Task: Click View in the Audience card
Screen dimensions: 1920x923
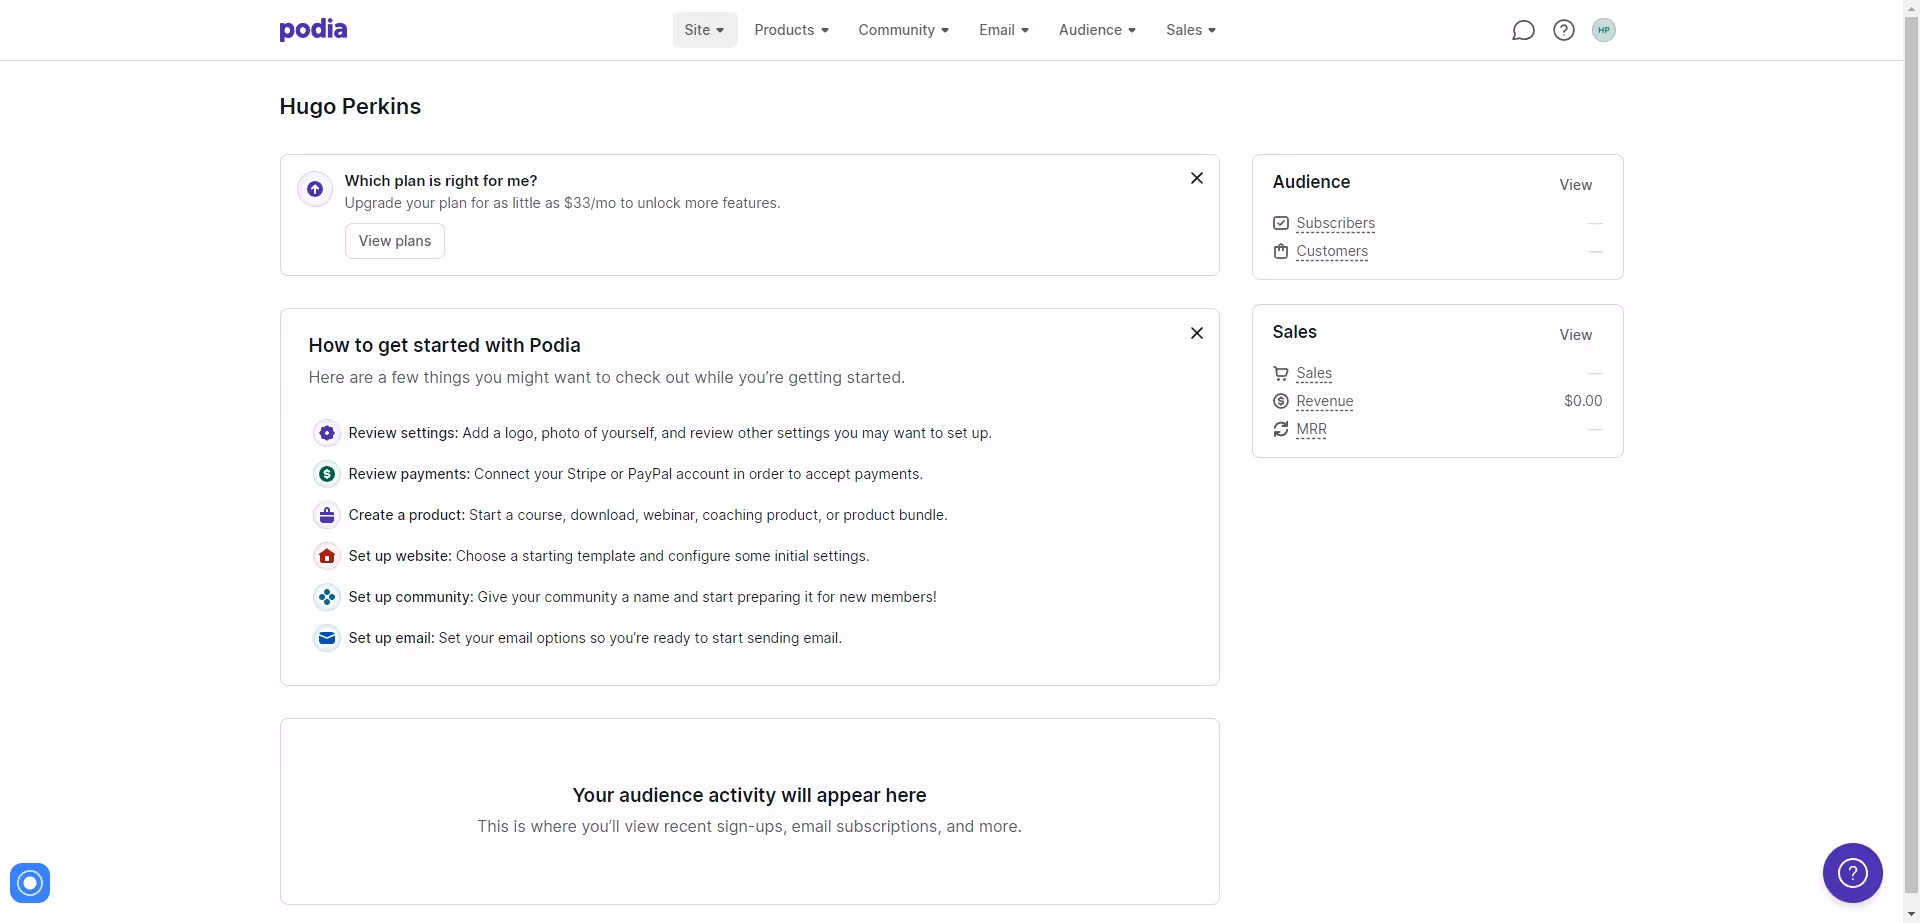Action: tap(1576, 185)
